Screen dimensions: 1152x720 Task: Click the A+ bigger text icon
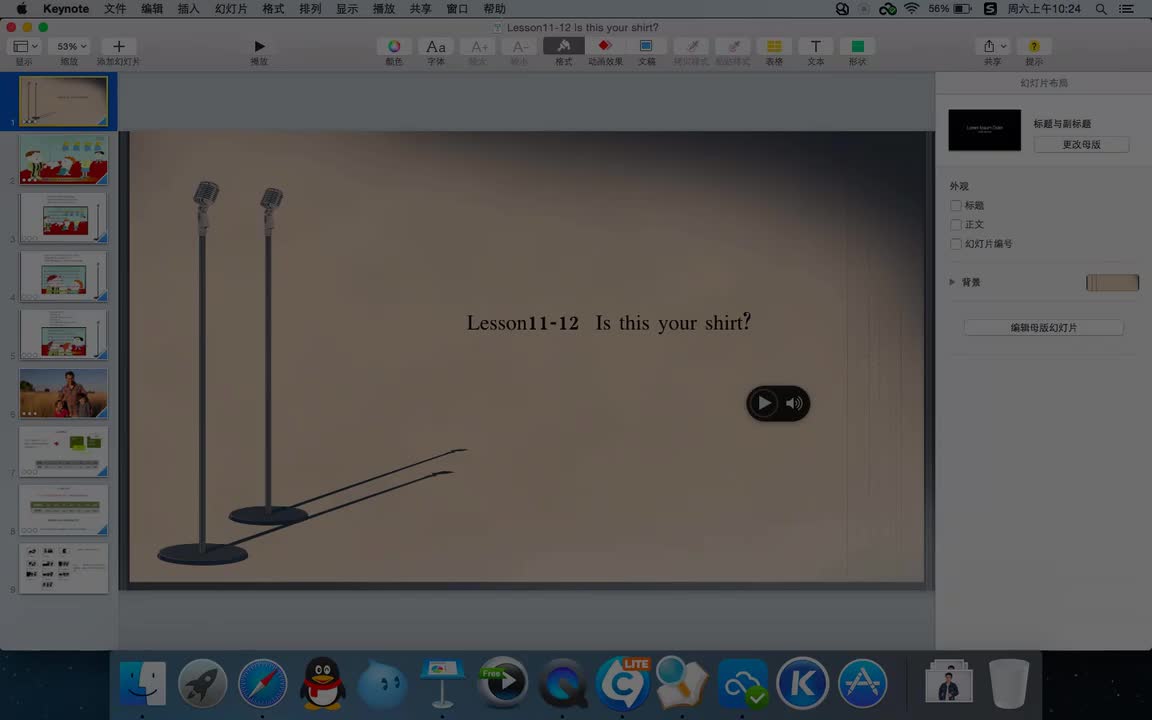point(478,46)
